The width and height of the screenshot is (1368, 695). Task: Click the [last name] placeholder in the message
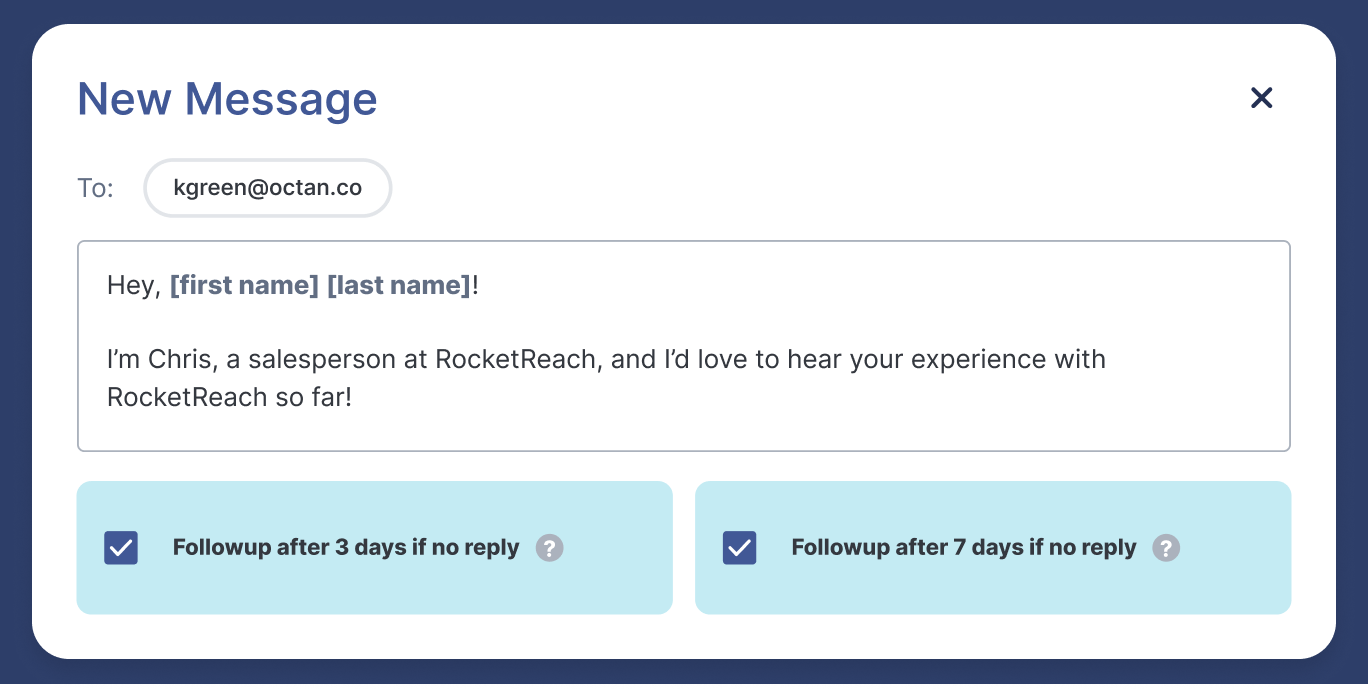[x=398, y=286]
